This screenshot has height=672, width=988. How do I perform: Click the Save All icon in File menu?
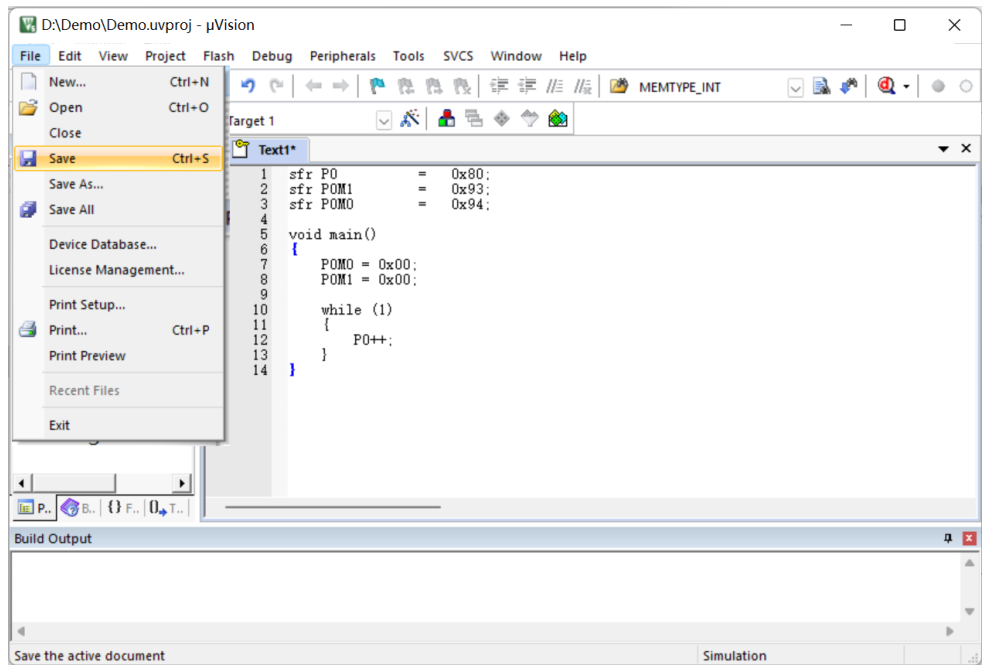pyautogui.click(x=29, y=210)
